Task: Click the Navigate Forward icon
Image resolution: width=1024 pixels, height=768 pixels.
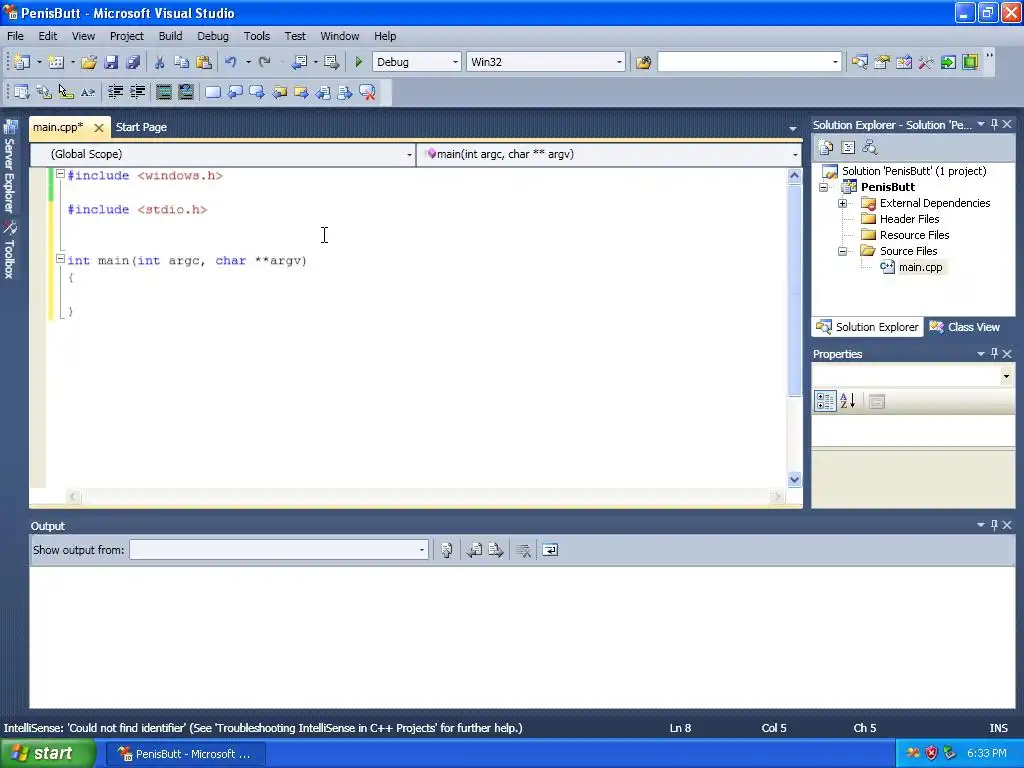Action: (332, 62)
